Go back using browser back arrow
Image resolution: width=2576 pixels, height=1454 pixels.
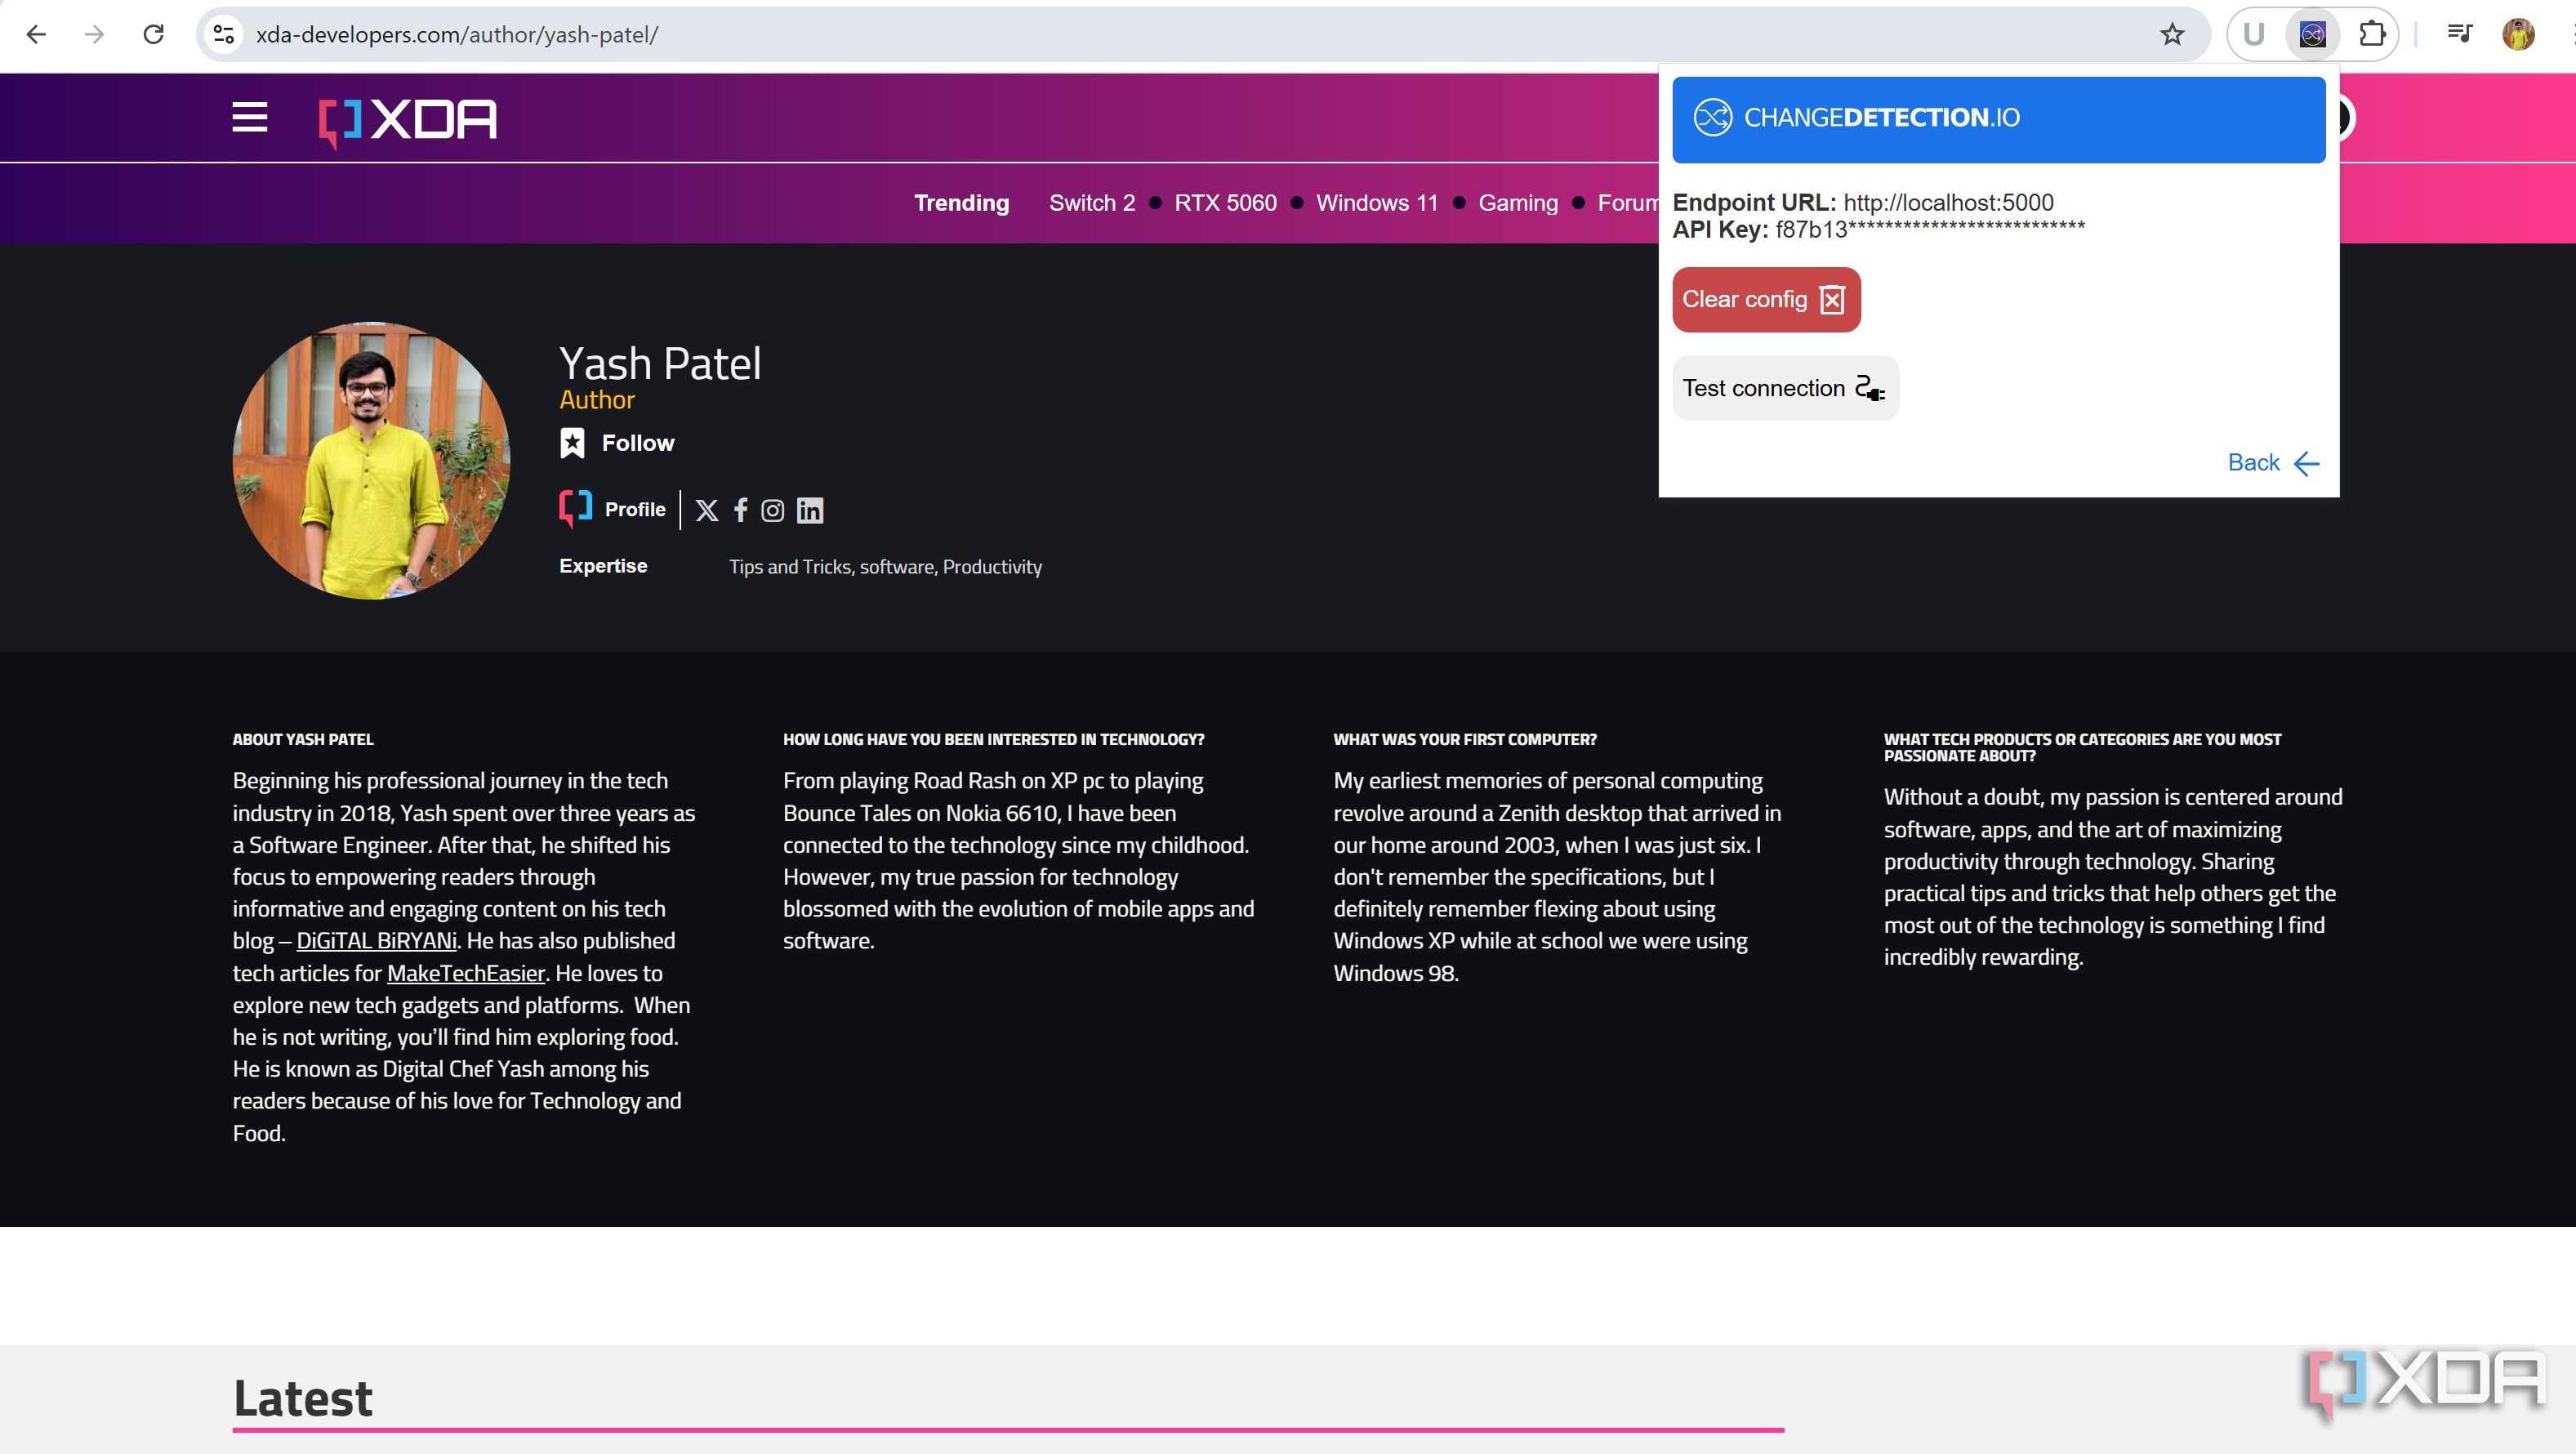(x=36, y=34)
